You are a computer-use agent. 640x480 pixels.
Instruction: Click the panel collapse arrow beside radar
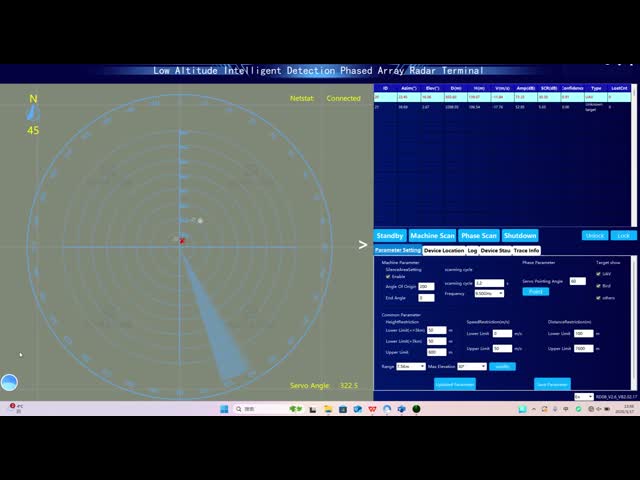[363, 244]
